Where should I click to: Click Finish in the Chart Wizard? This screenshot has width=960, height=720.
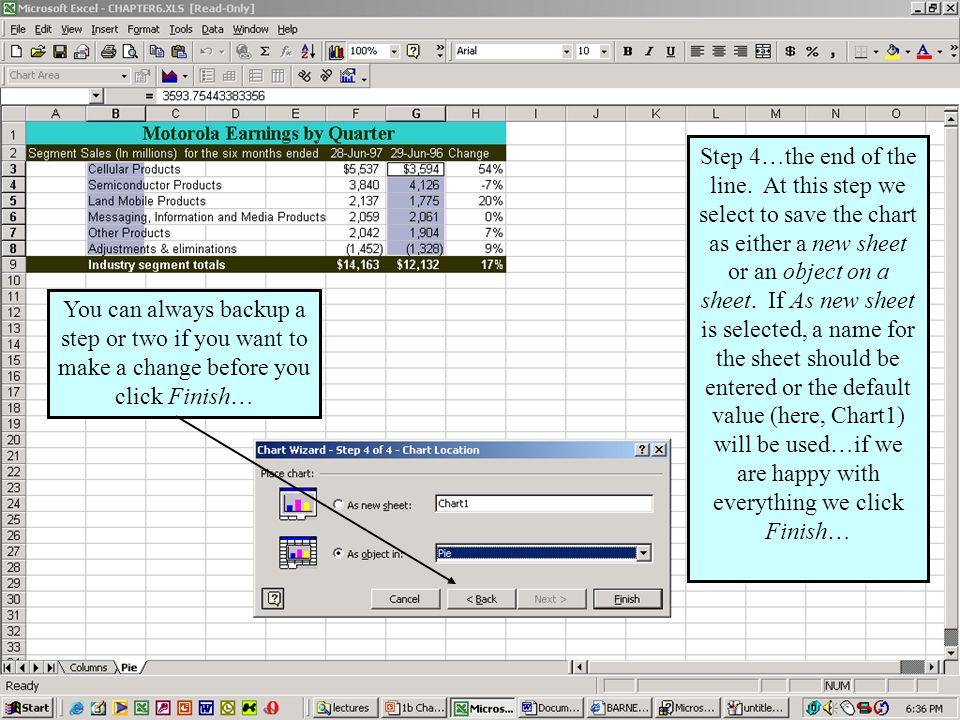(627, 599)
